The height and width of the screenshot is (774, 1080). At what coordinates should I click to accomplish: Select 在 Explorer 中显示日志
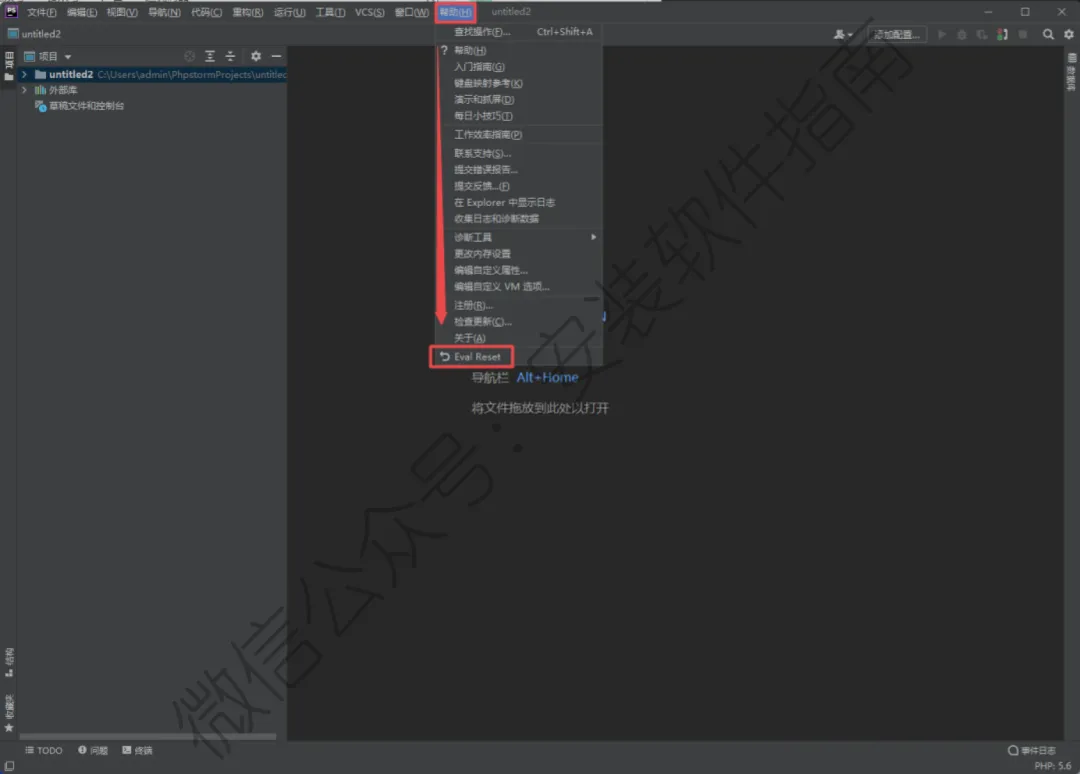519,202
